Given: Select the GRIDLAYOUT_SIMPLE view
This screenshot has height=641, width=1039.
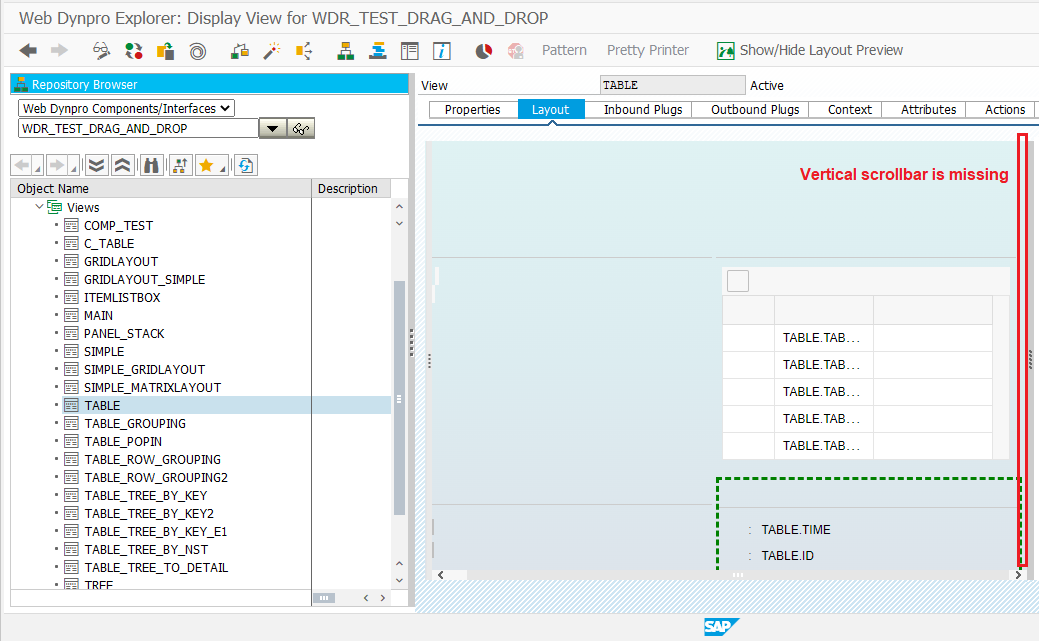Looking at the screenshot, I should coord(144,279).
